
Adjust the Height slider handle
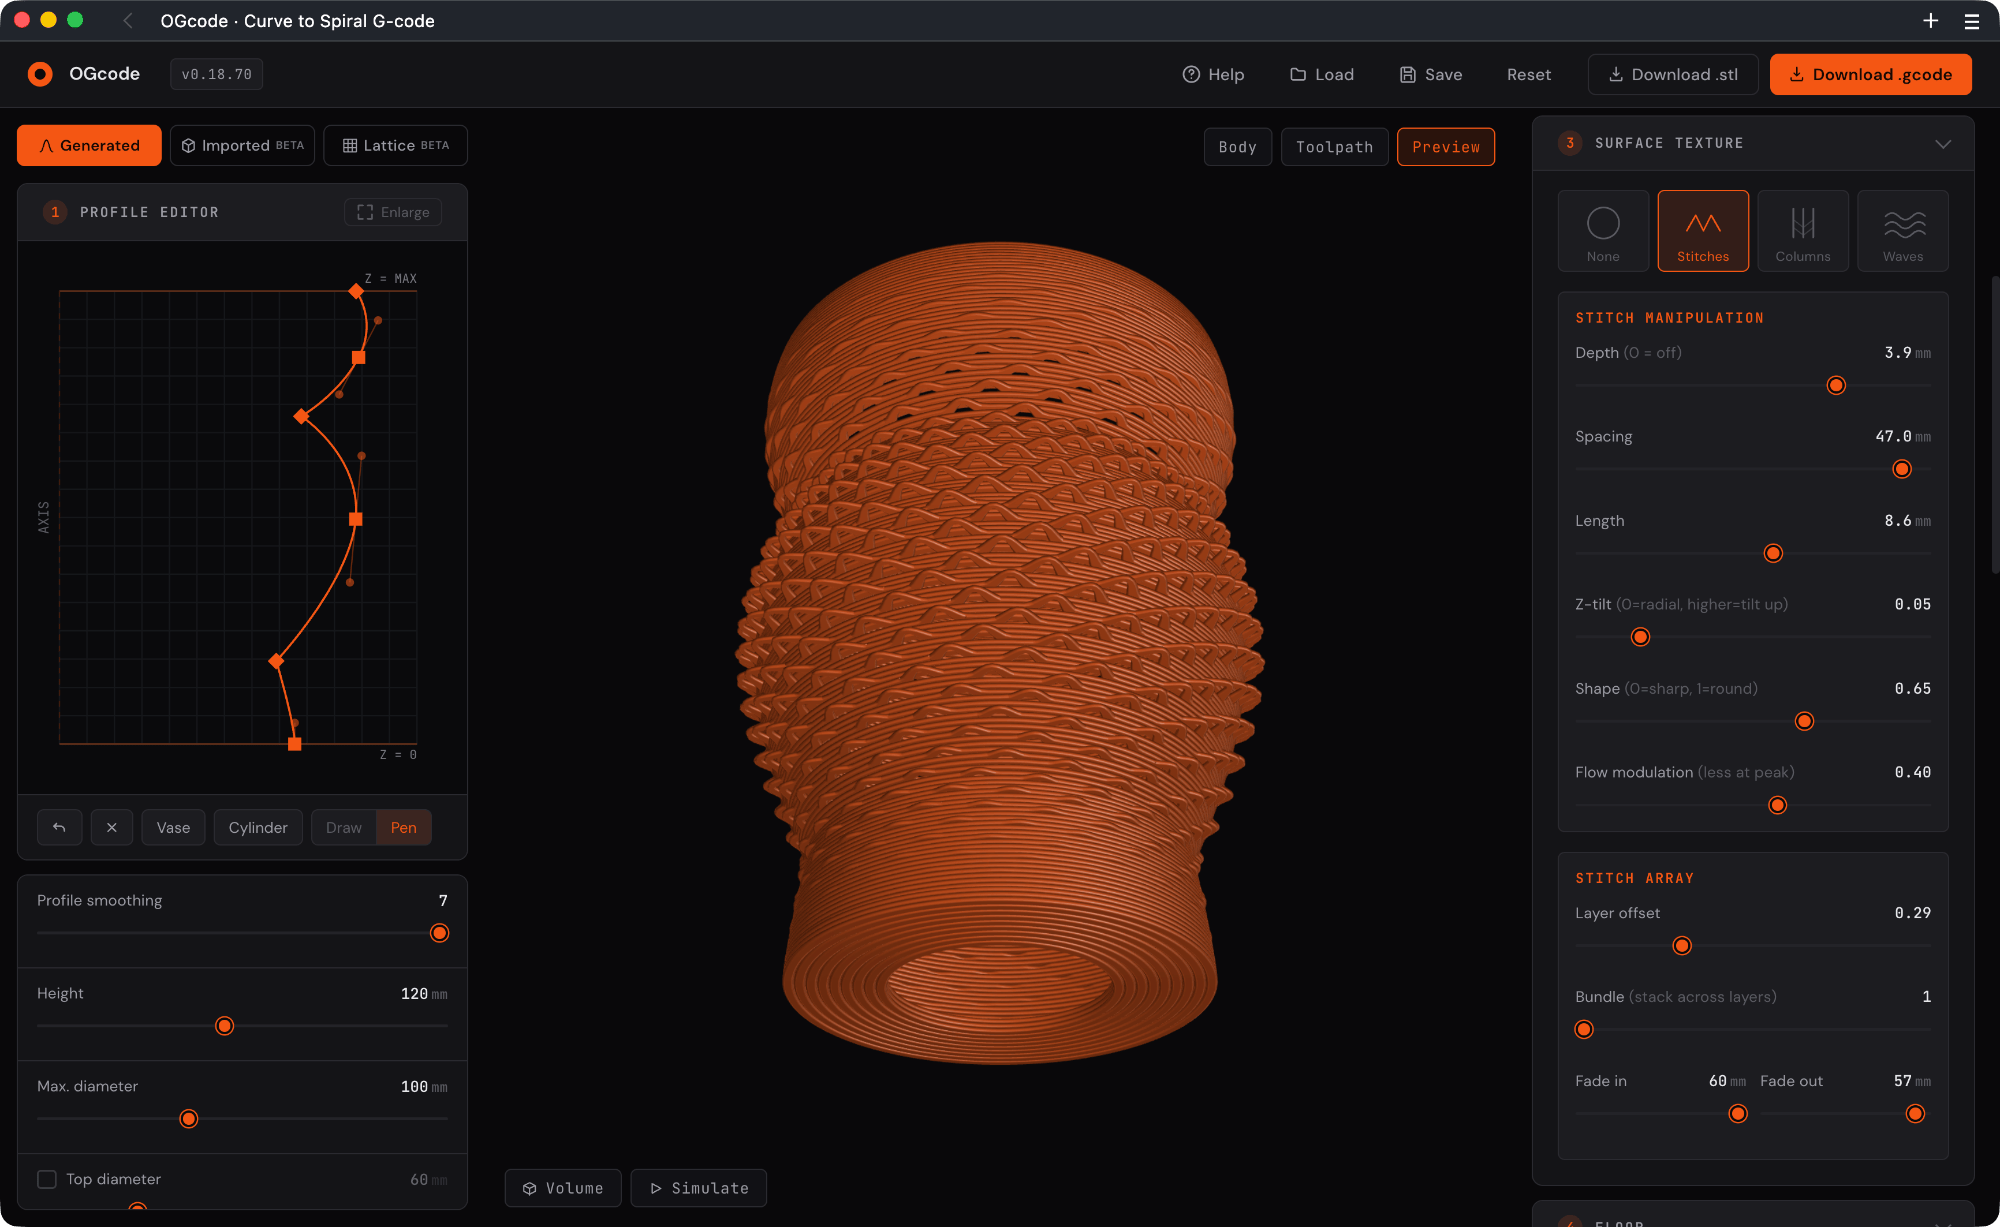[225, 1026]
